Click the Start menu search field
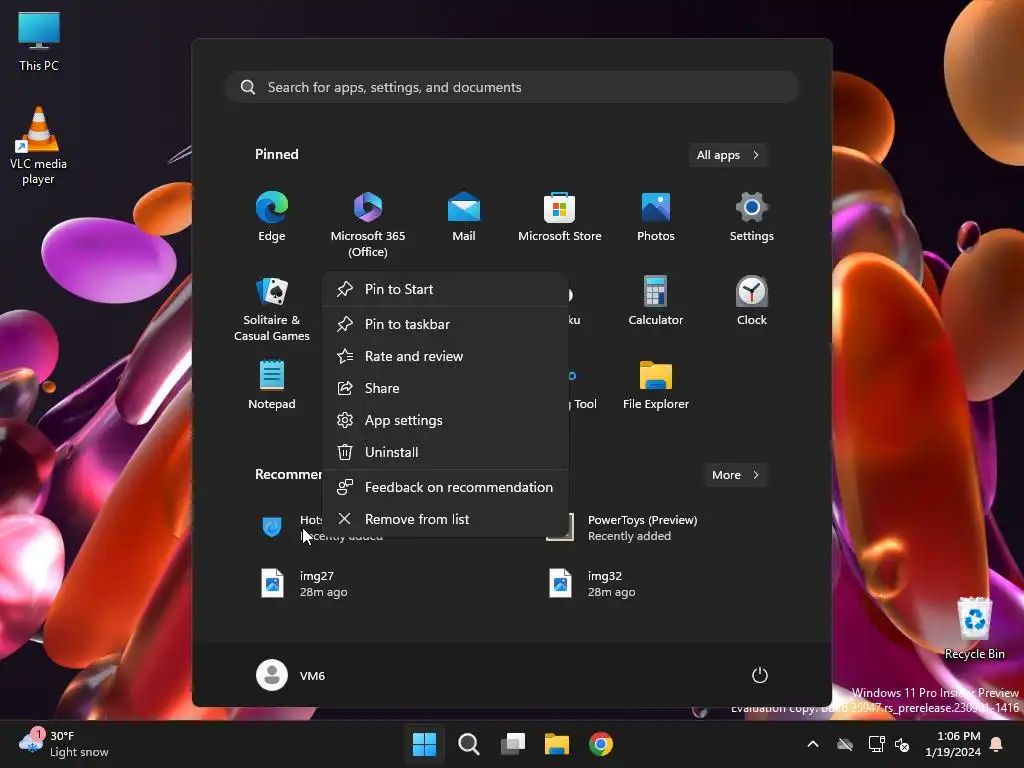 [x=512, y=87]
